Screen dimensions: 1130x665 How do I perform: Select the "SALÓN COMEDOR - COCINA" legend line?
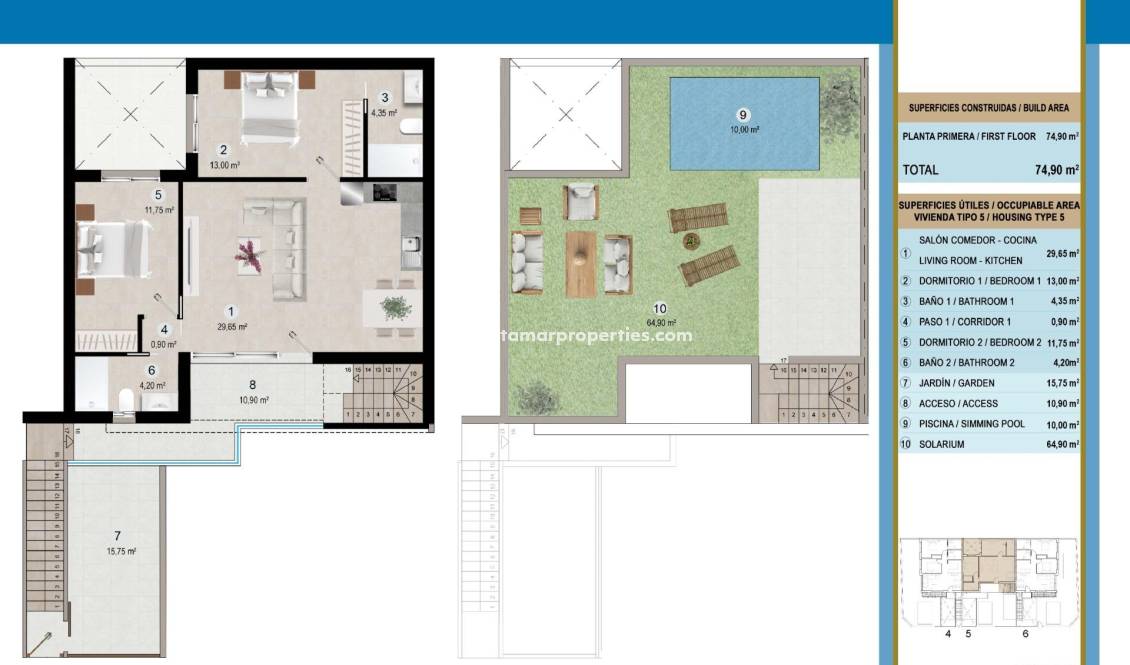[x=977, y=240]
